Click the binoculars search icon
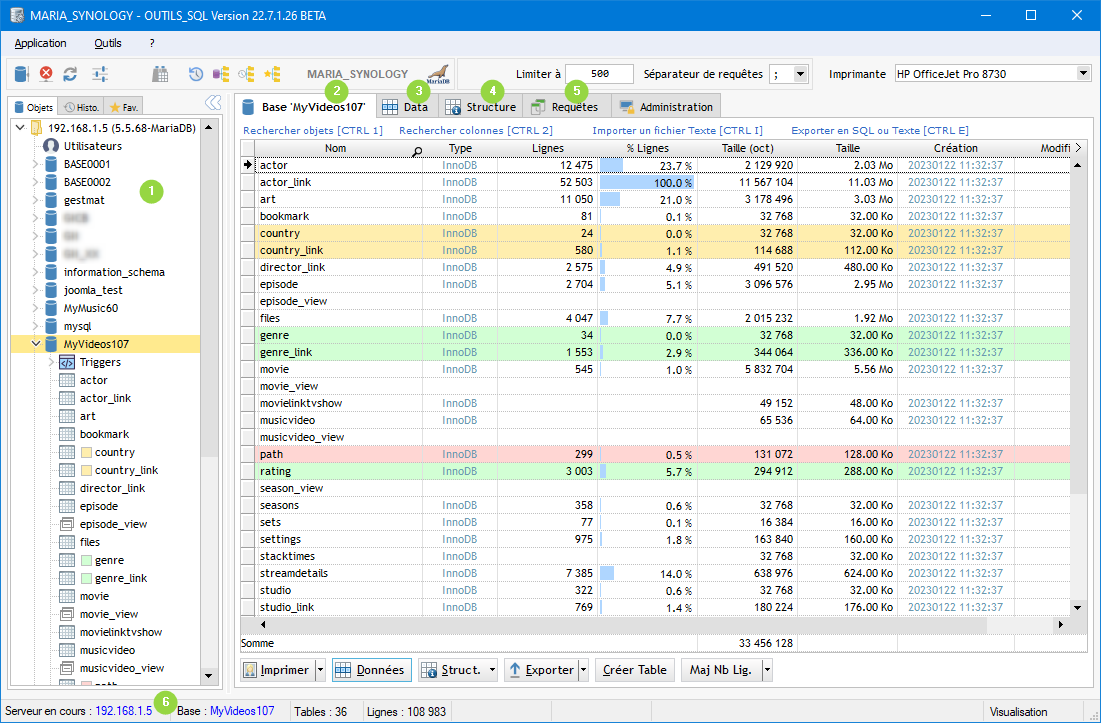 coord(160,74)
